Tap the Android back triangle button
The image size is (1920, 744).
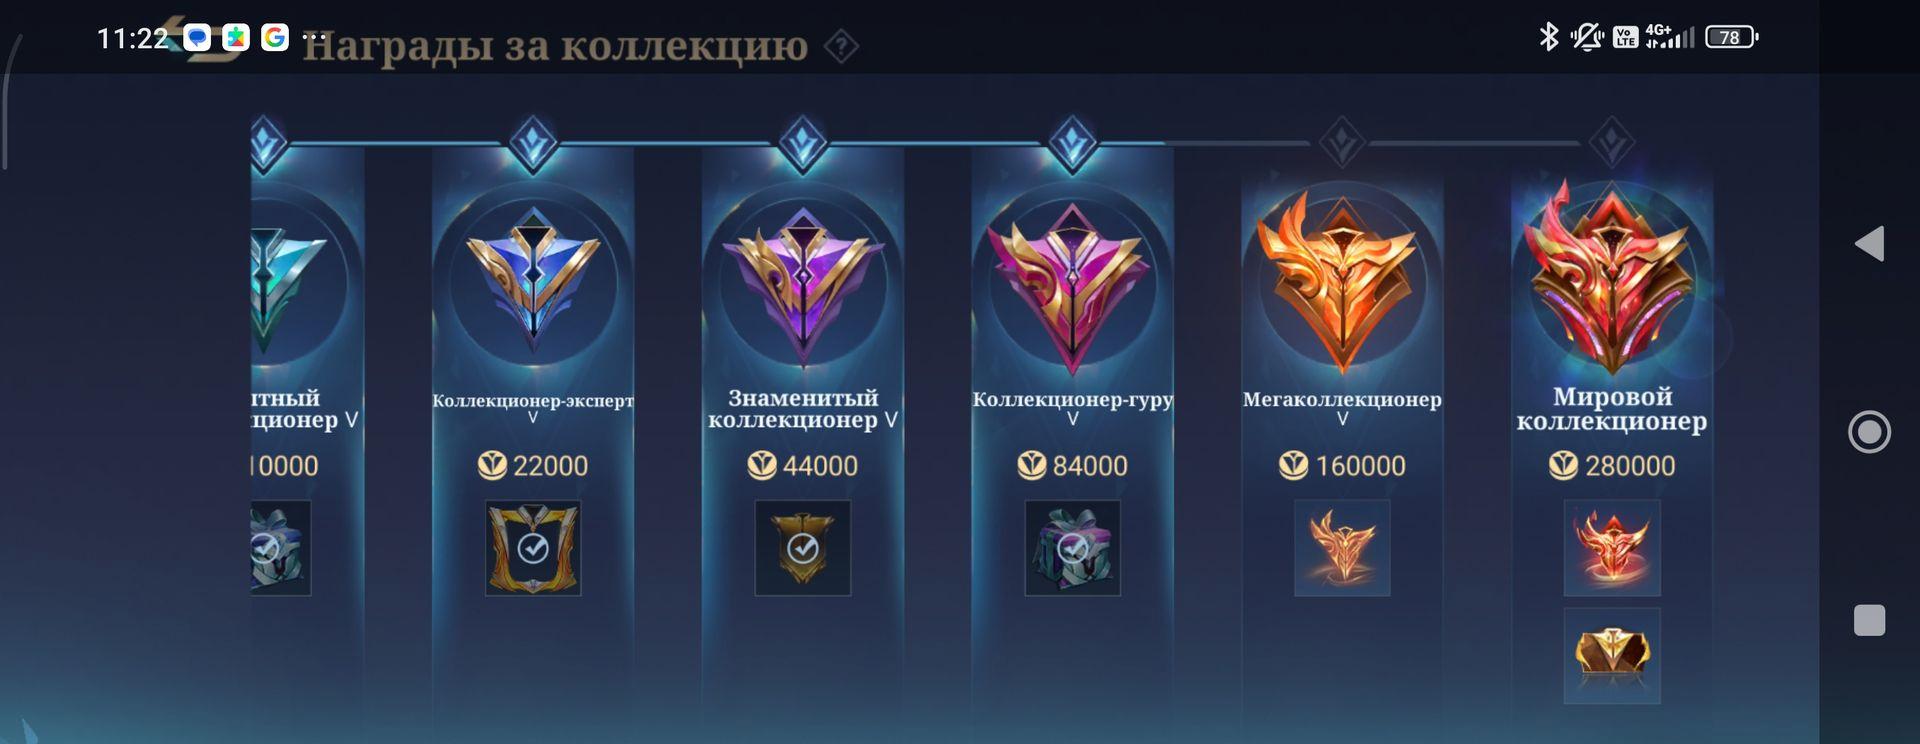pyautogui.click(x=1869, y=243)
